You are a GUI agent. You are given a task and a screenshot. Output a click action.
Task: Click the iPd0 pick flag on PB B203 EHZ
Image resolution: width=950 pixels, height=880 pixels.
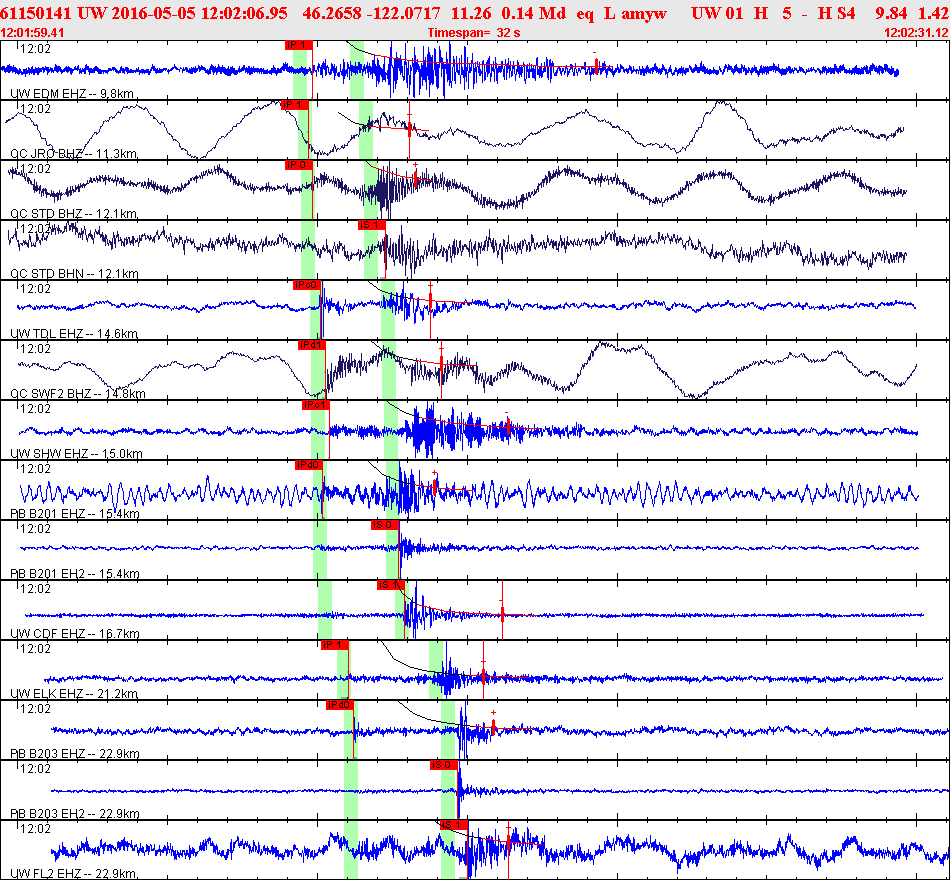(340, 705)
